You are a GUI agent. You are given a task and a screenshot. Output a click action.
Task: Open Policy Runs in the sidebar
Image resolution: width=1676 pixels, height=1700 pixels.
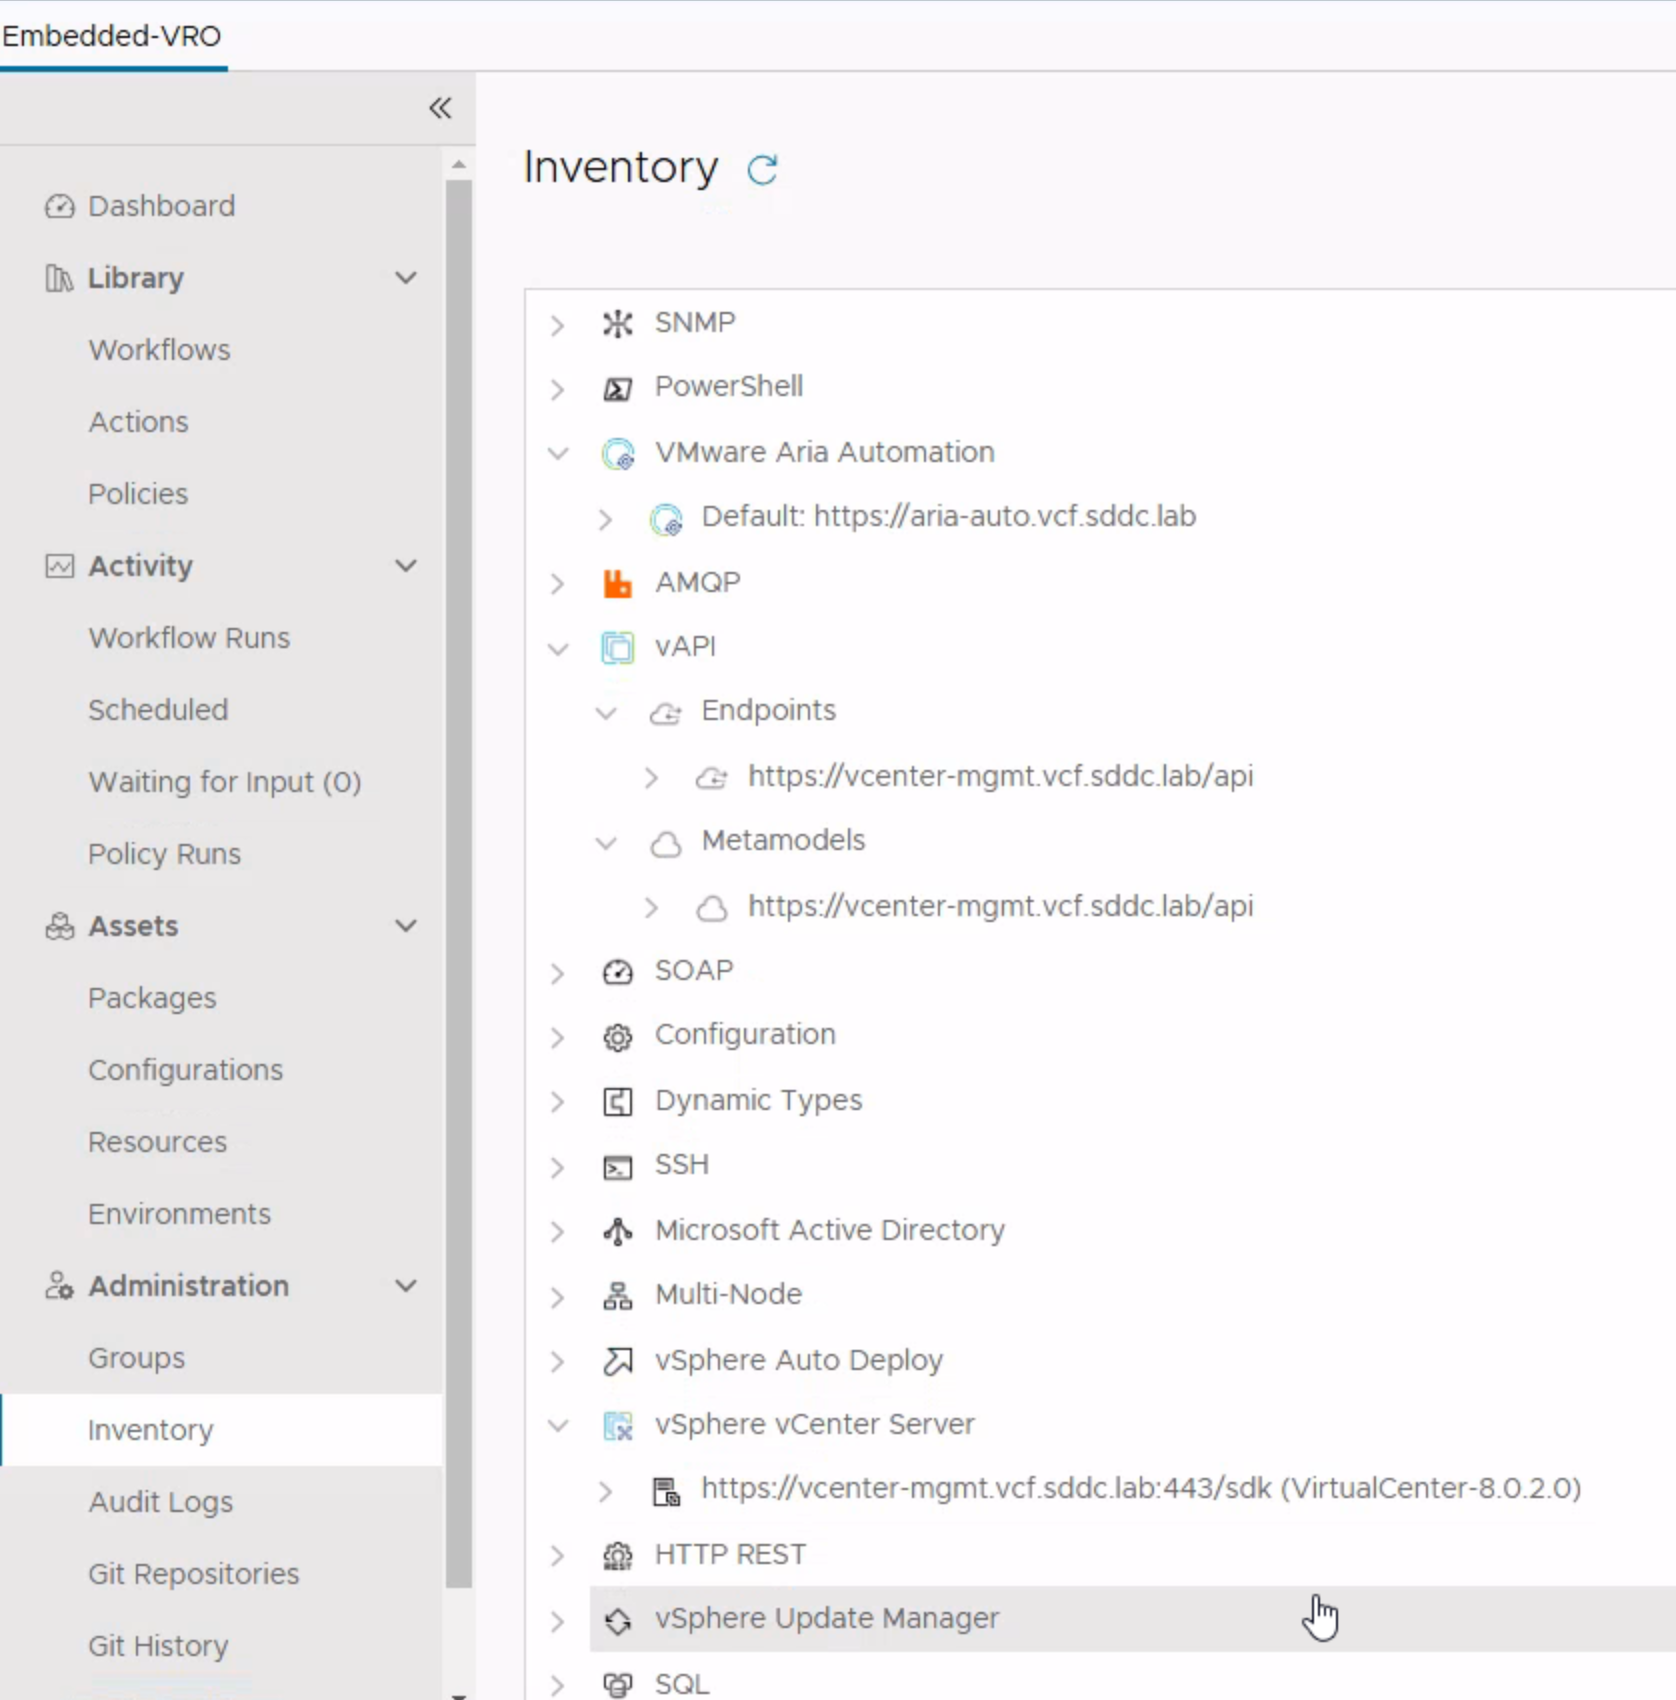pyautogui.click(x=164, y=854)
